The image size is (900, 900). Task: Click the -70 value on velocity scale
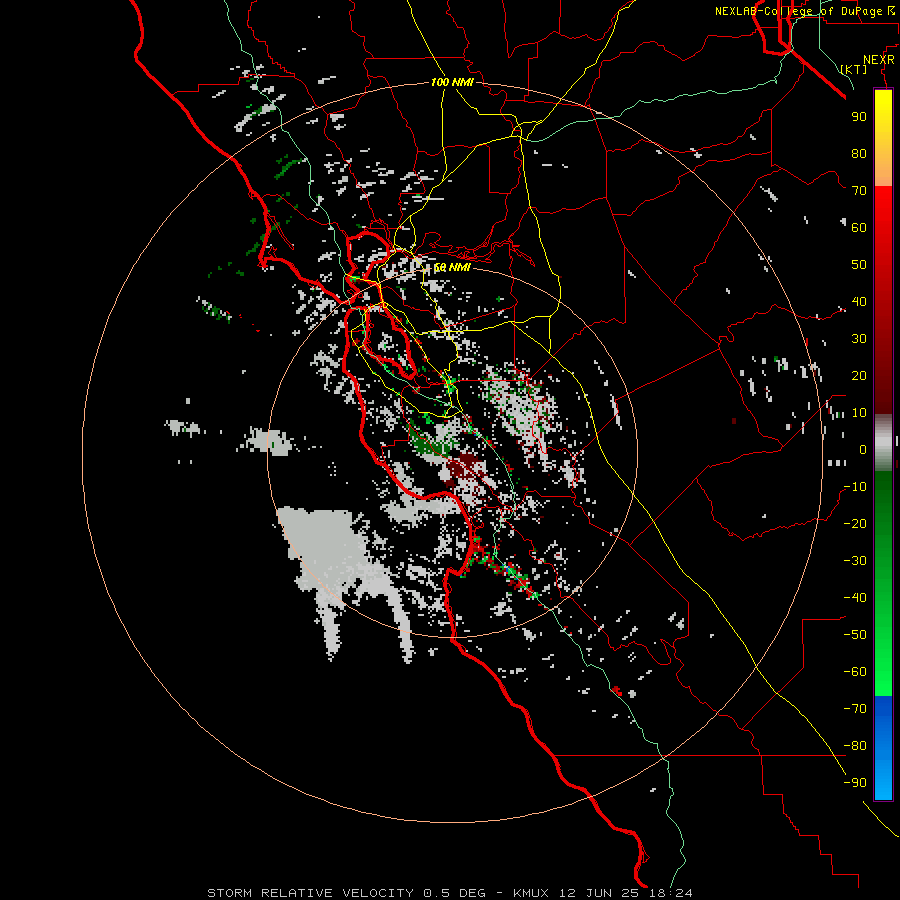click(855, 709)
